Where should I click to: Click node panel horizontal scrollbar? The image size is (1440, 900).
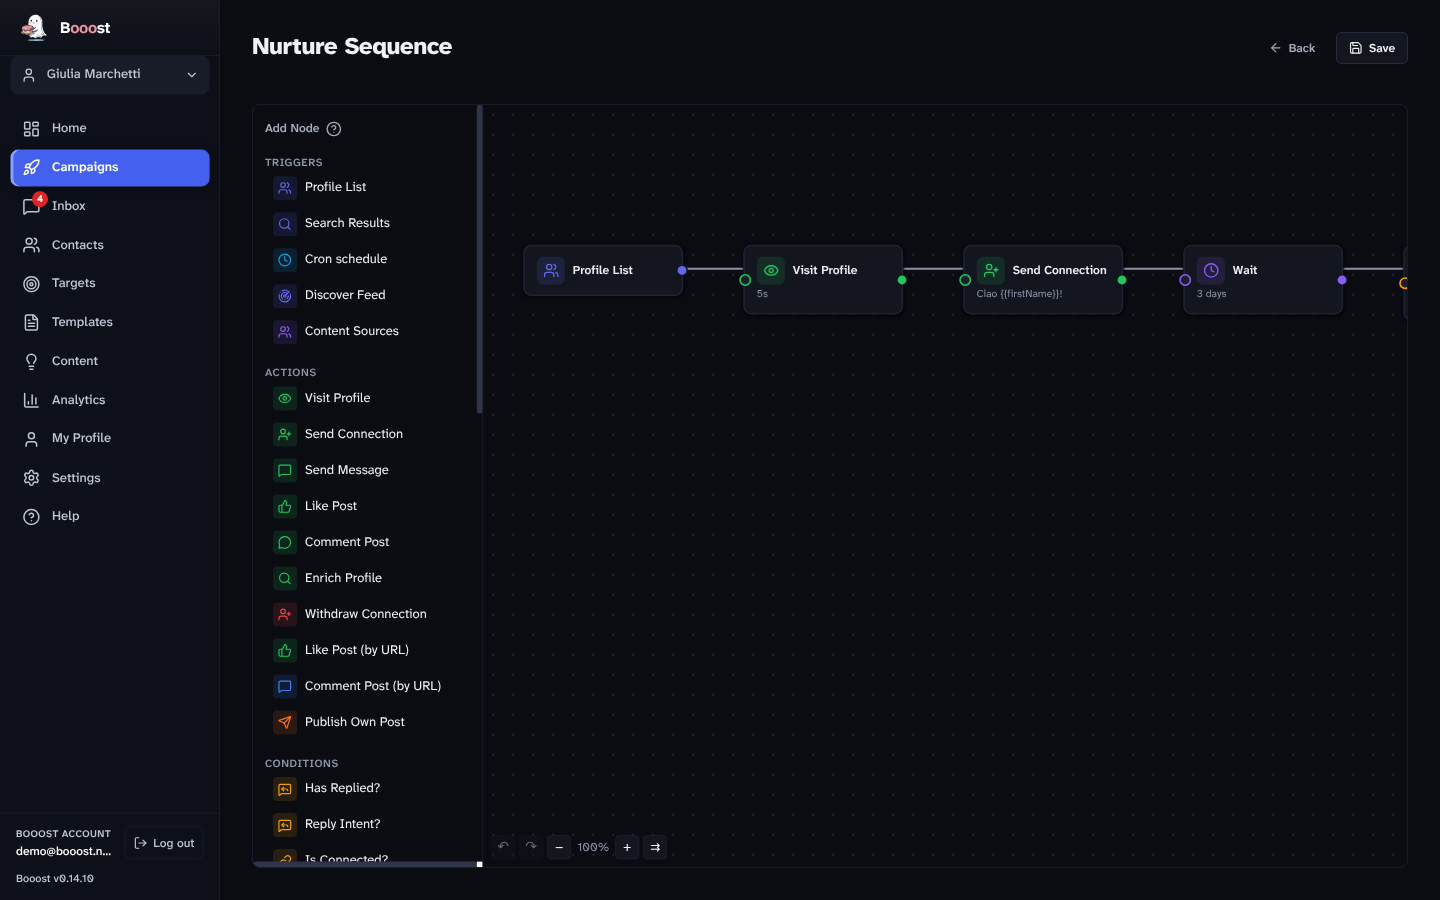366,864
